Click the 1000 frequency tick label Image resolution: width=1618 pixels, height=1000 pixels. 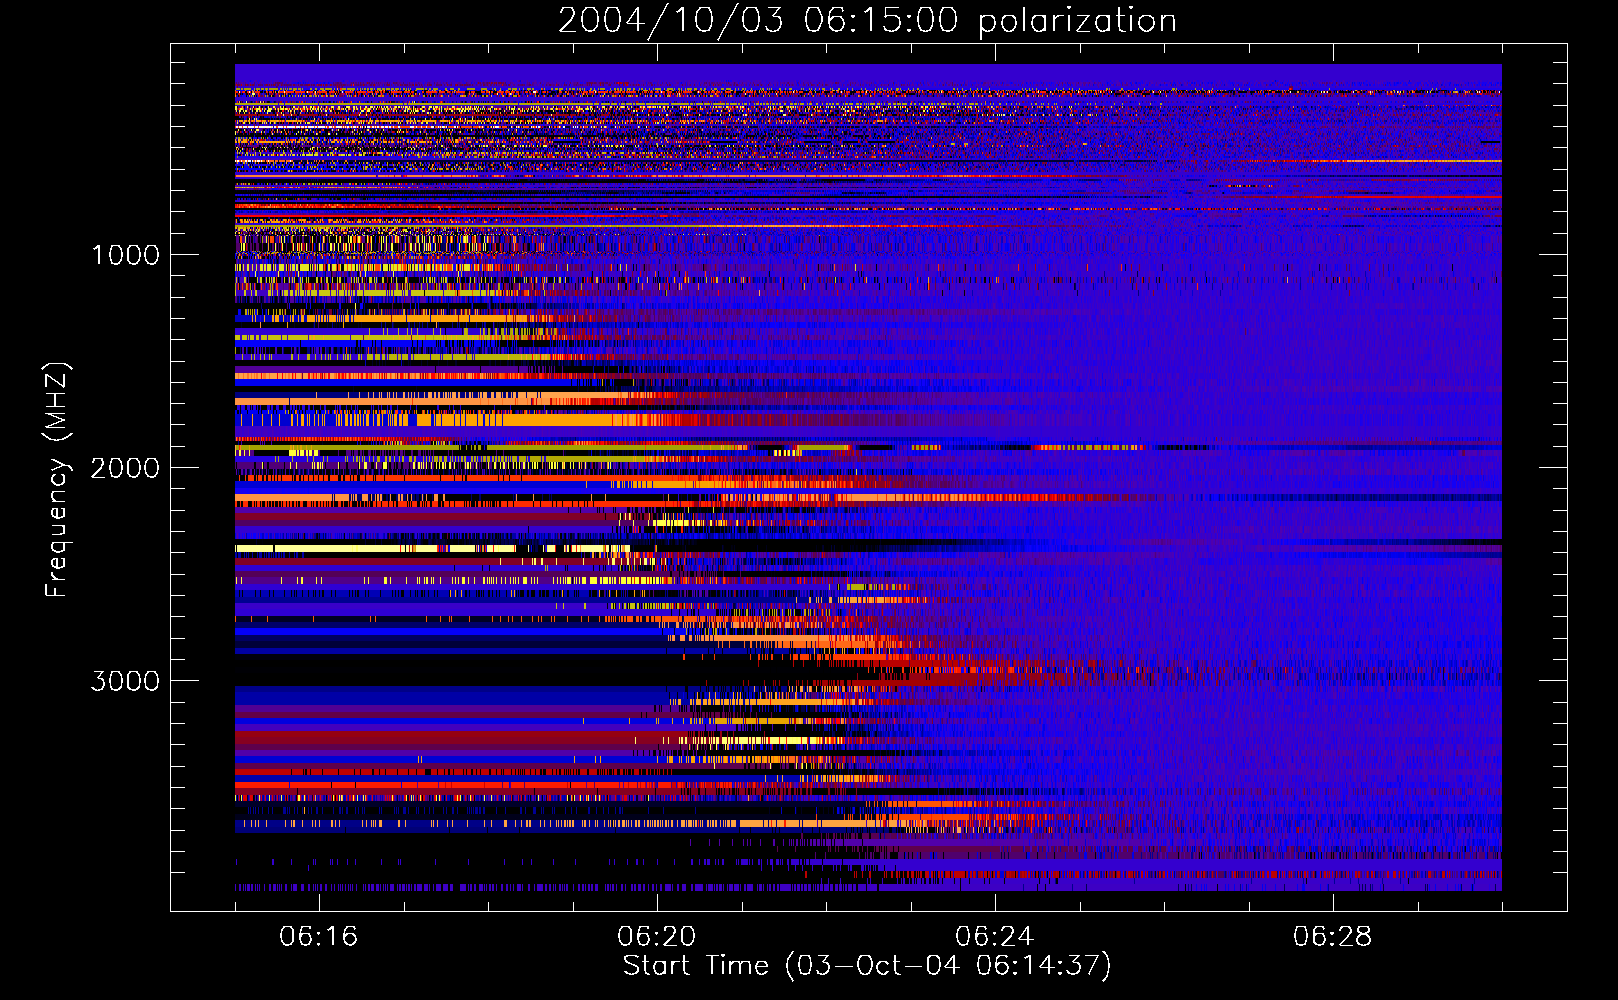click(125, 255)
